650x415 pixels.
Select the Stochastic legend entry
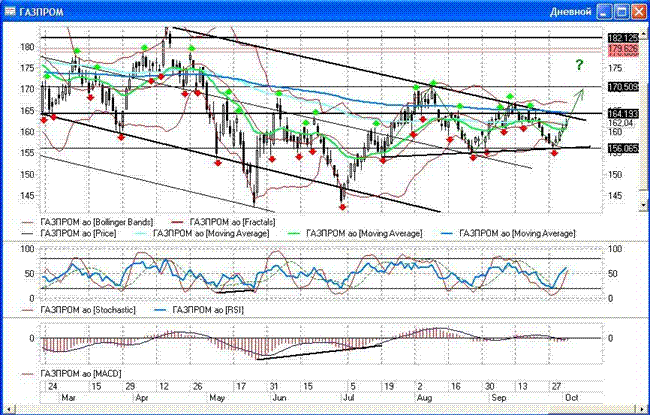click(x=78, y=310)
